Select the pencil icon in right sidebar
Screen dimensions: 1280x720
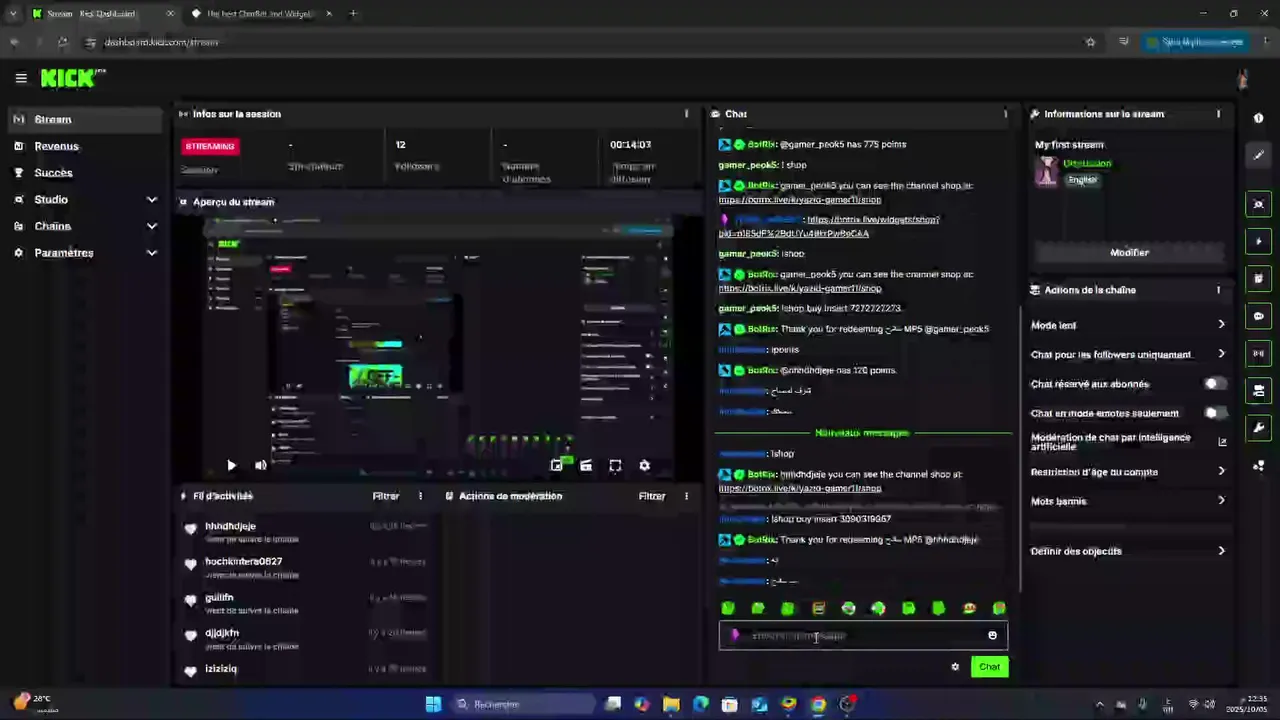point(1258,155)
